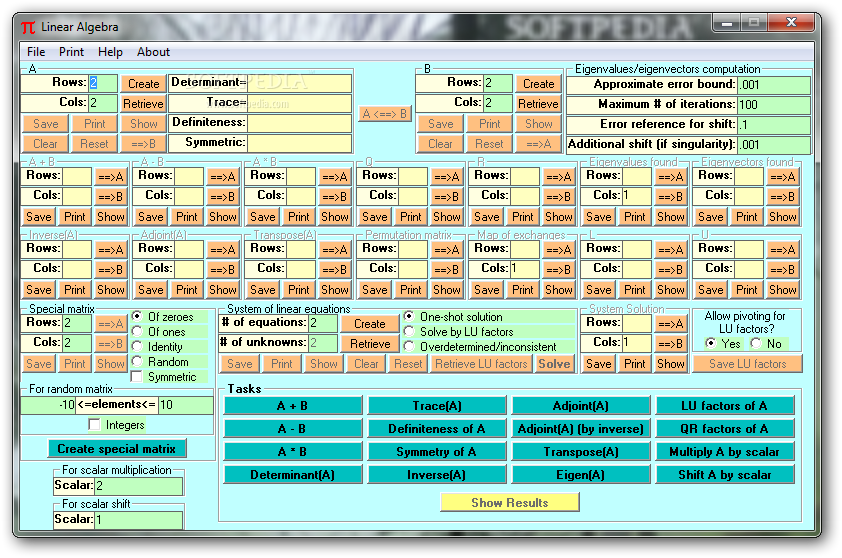Click Retrieve in System of linear equations
The image size is (842, 558).
(x=370, y=344)
